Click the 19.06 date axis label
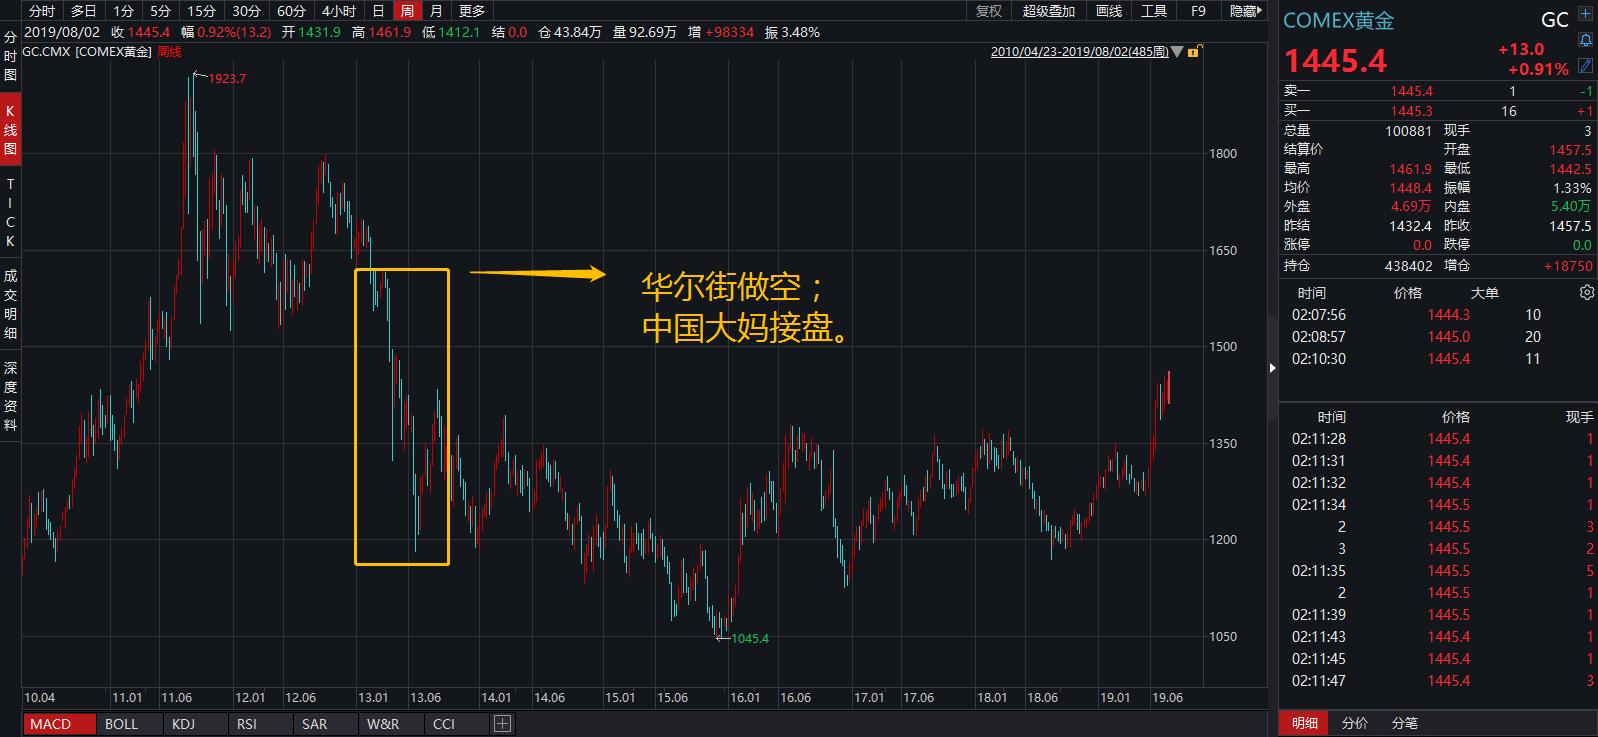The height and width of the screenshot is (737, 1598). click(x=1167, y=697)
